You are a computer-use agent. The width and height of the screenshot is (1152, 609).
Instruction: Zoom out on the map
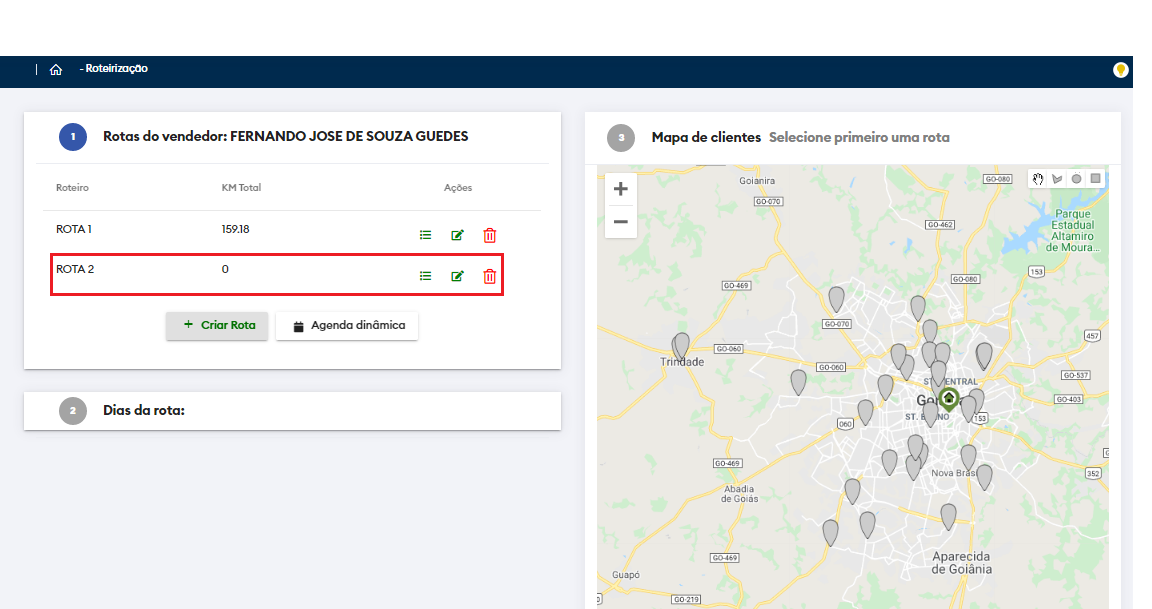point(620,221)
